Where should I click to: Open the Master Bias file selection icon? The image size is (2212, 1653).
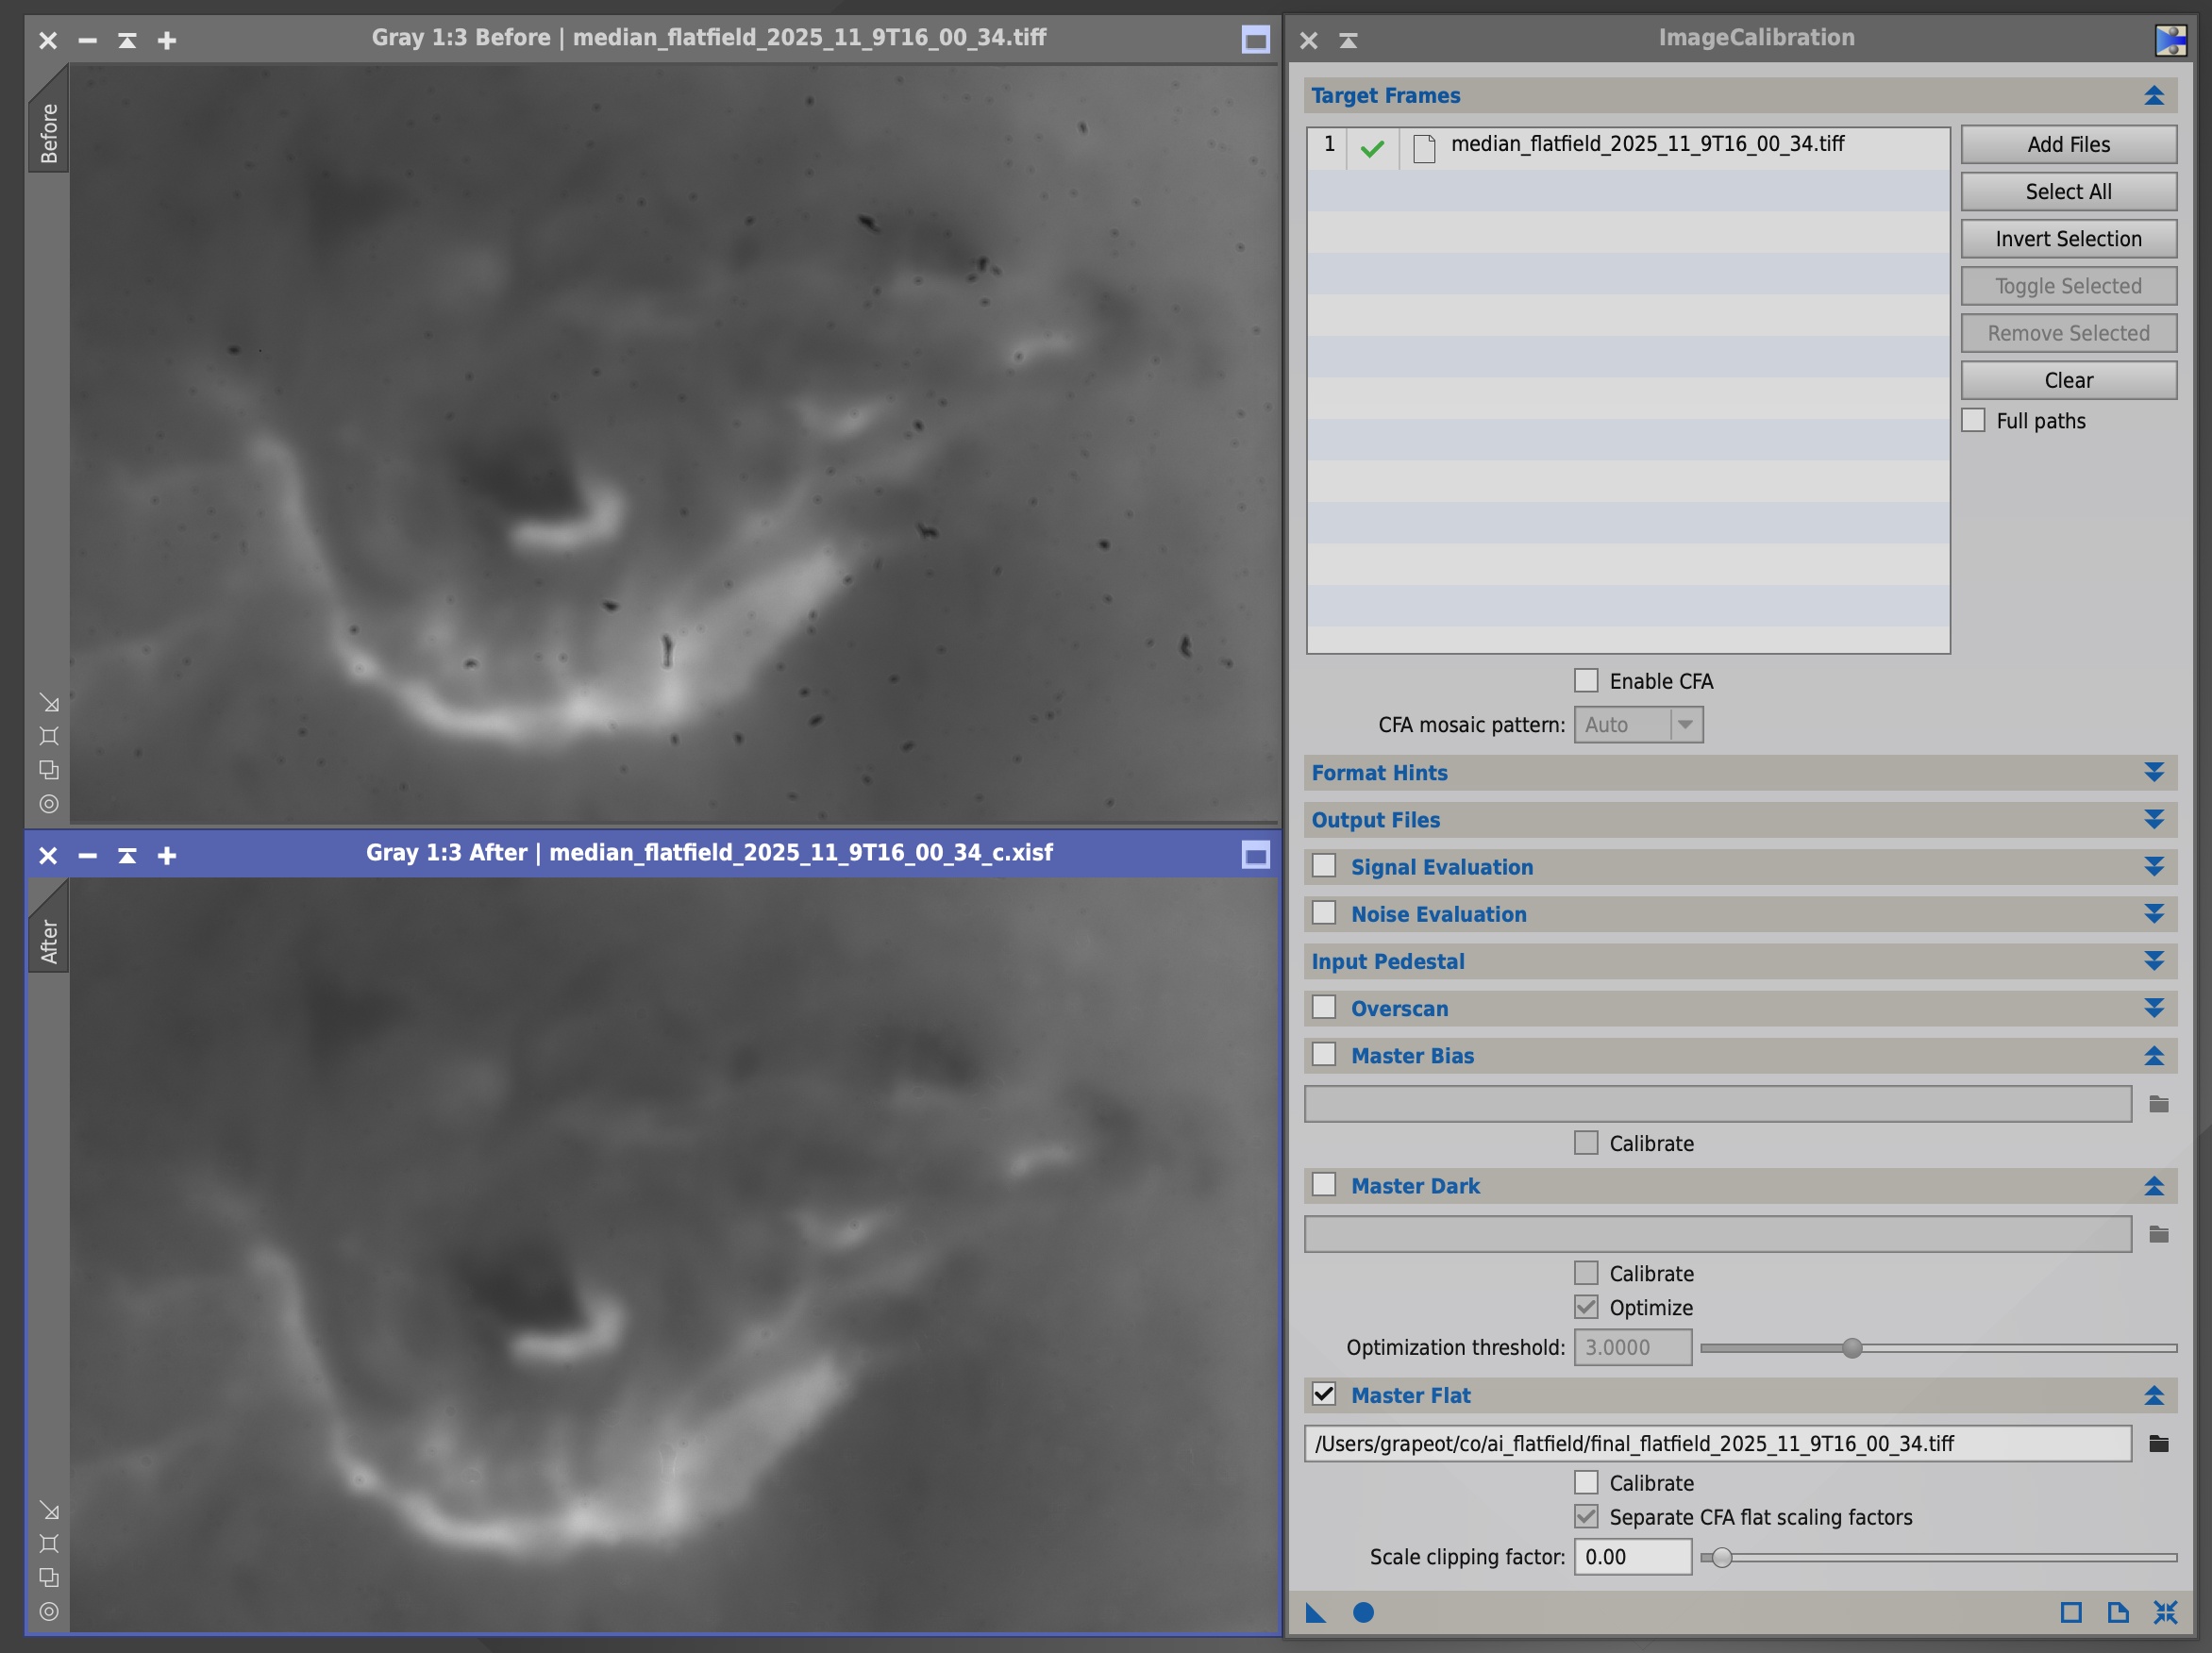[x=2160, y=1104]
